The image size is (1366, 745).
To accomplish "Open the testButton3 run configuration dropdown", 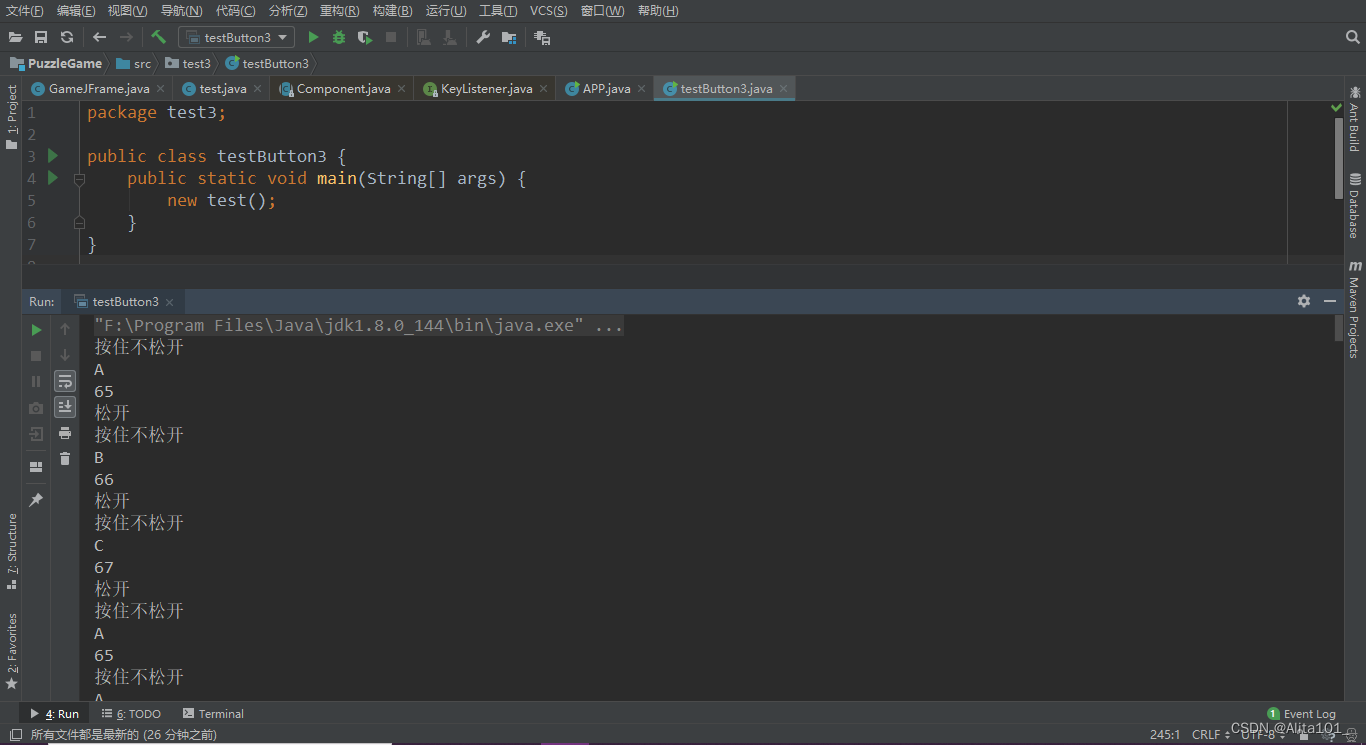I will [x=237, y=37].
